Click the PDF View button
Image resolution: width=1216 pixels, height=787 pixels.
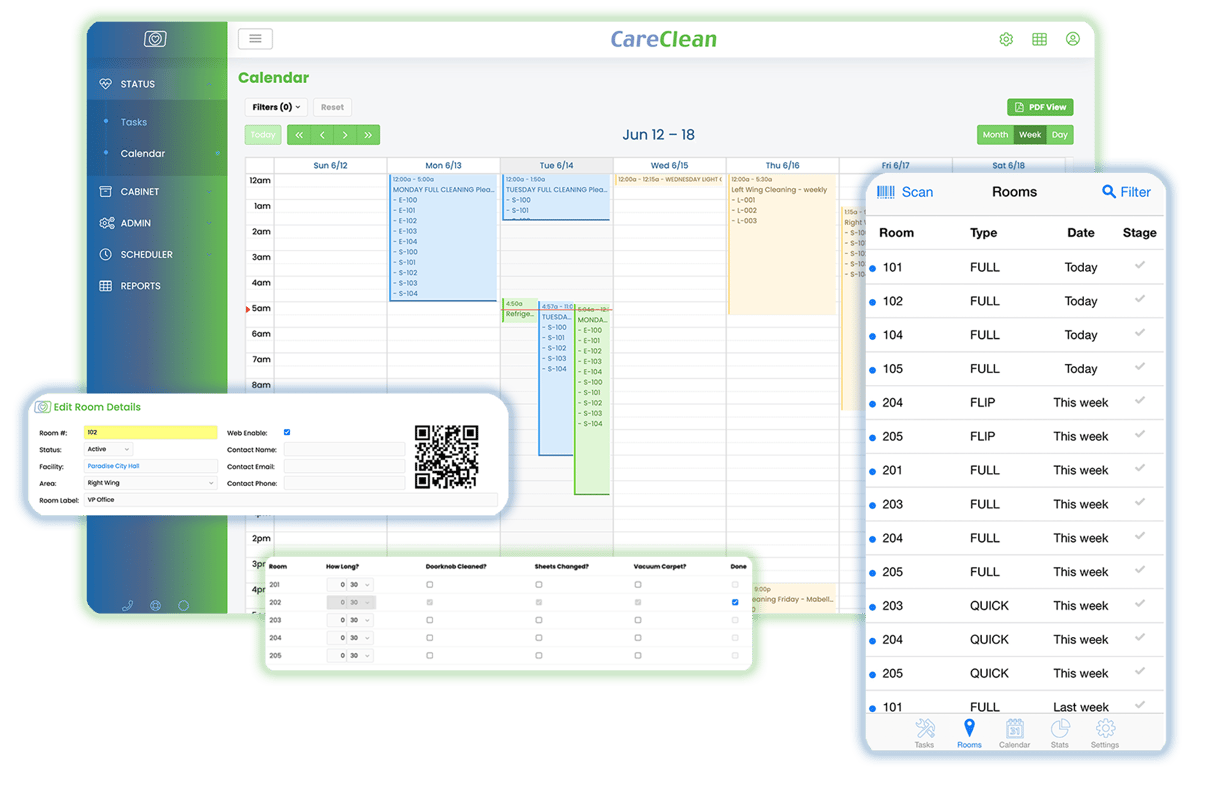1040,107
